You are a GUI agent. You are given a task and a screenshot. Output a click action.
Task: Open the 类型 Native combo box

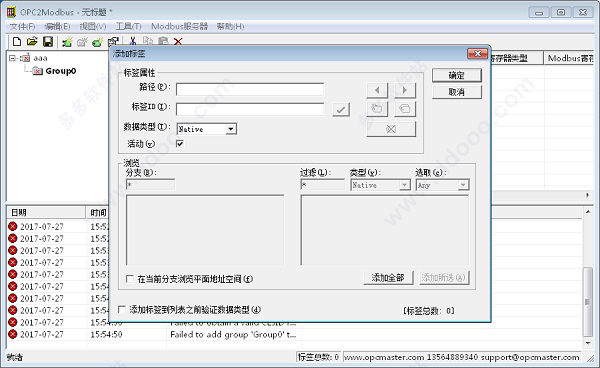pos(381,185)
